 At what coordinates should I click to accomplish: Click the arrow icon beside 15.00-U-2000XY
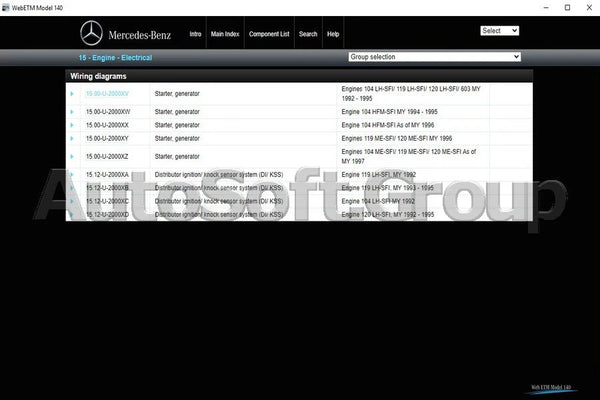[x=72, y=138]
